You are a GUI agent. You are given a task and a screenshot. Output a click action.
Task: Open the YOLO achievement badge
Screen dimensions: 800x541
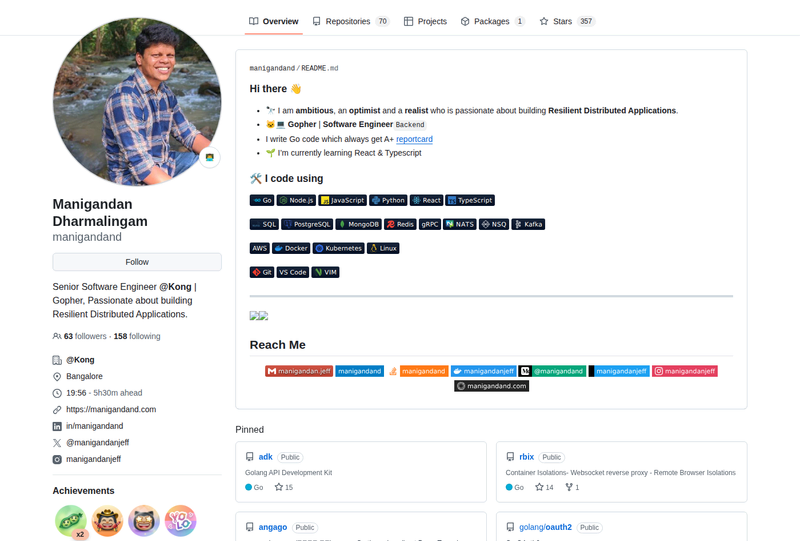tap(180, 521)
